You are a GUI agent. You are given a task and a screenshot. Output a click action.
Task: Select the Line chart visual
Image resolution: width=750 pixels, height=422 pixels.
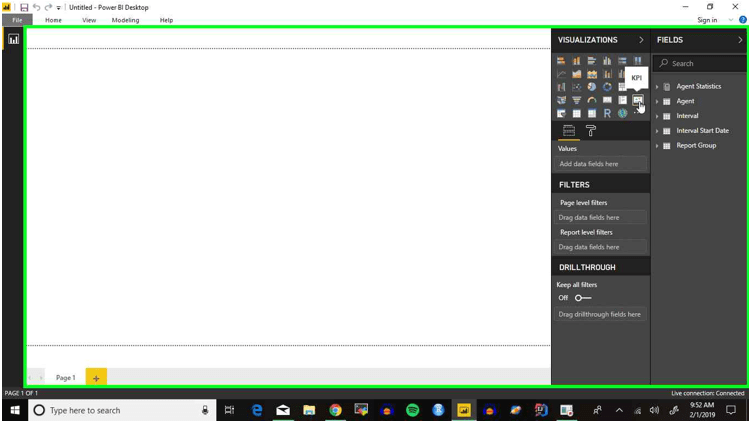(x=561, y=74)
